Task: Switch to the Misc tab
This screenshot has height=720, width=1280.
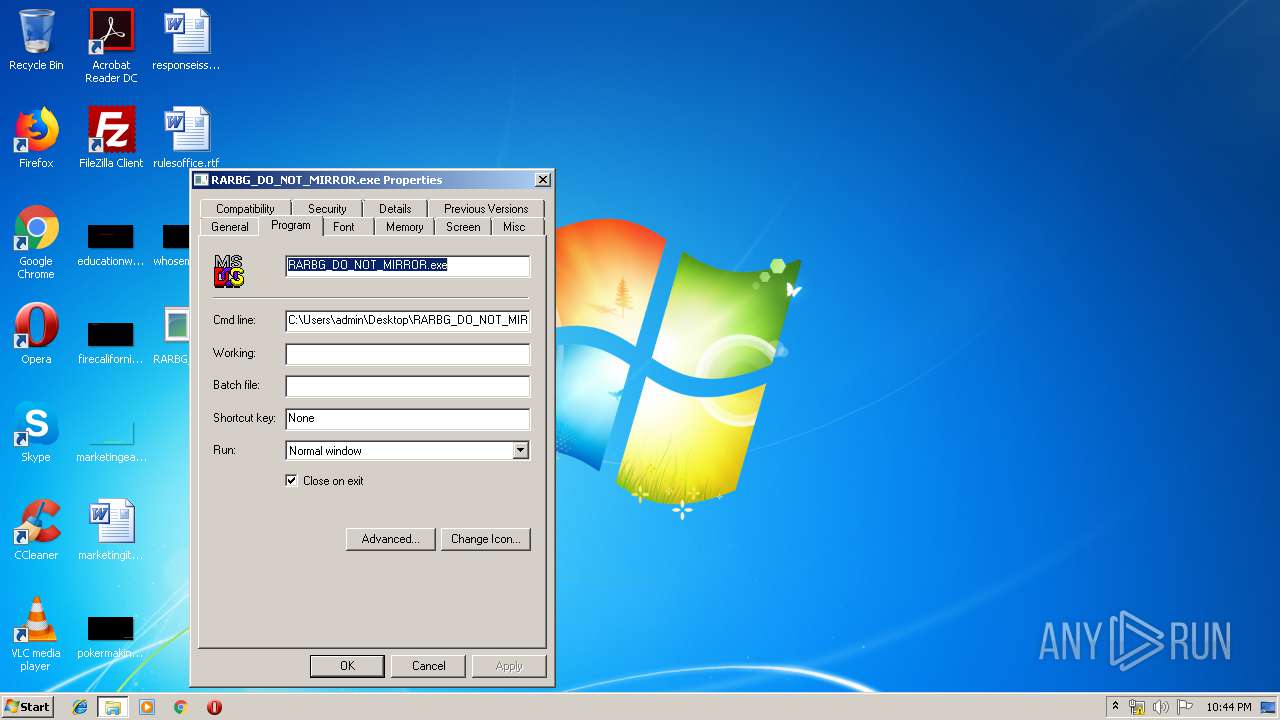Action: pyautogui.click(x=514, y=227)
